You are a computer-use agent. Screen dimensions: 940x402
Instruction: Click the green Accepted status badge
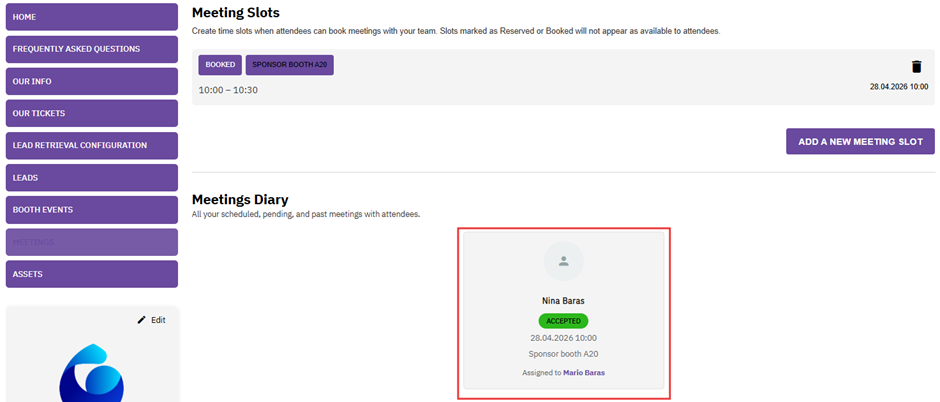(563, 321)
